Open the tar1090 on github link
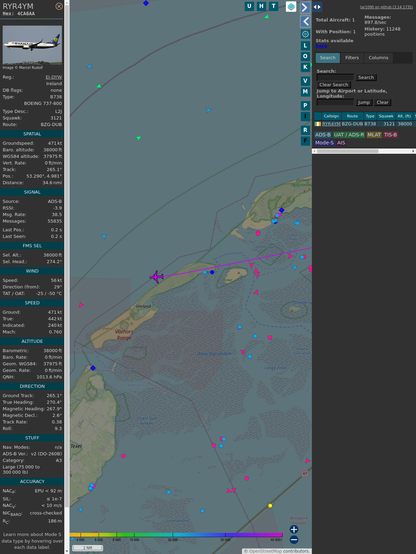The image size is (416, 554). (386, 7)
